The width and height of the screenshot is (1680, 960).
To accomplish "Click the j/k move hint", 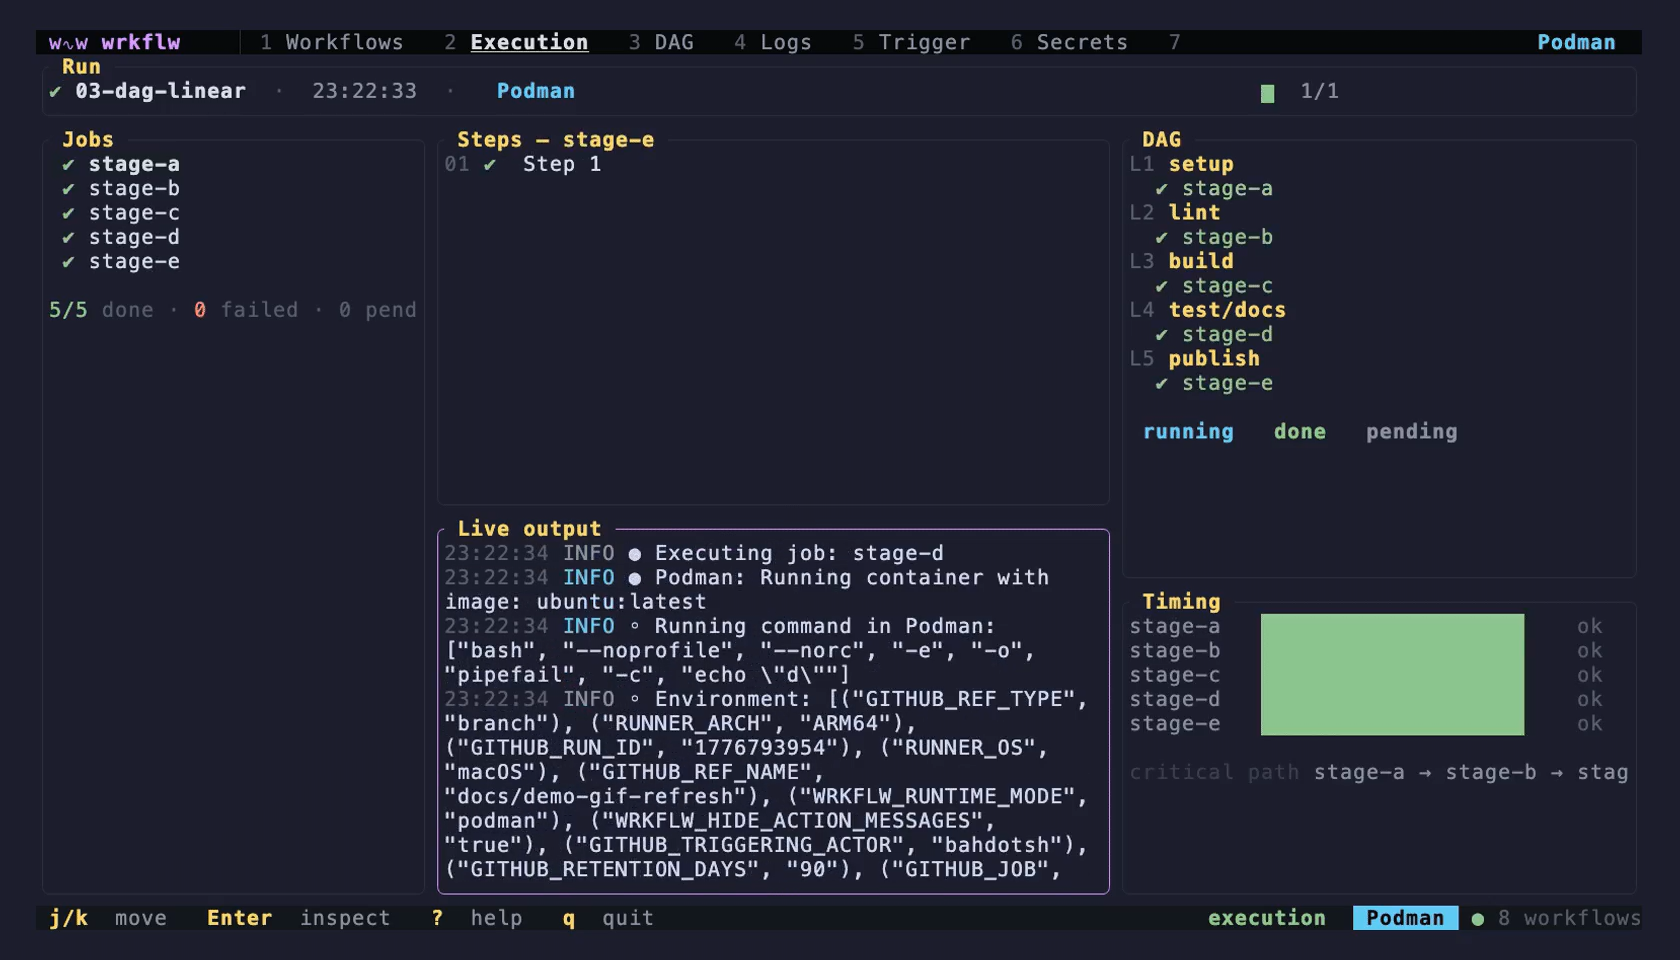I will 108,918.
